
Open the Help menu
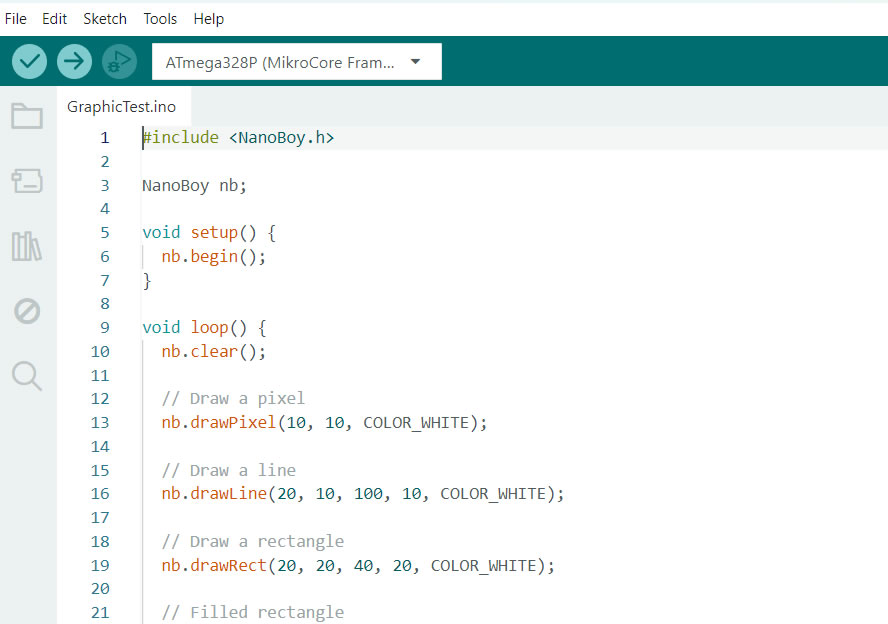pos(209,18)
